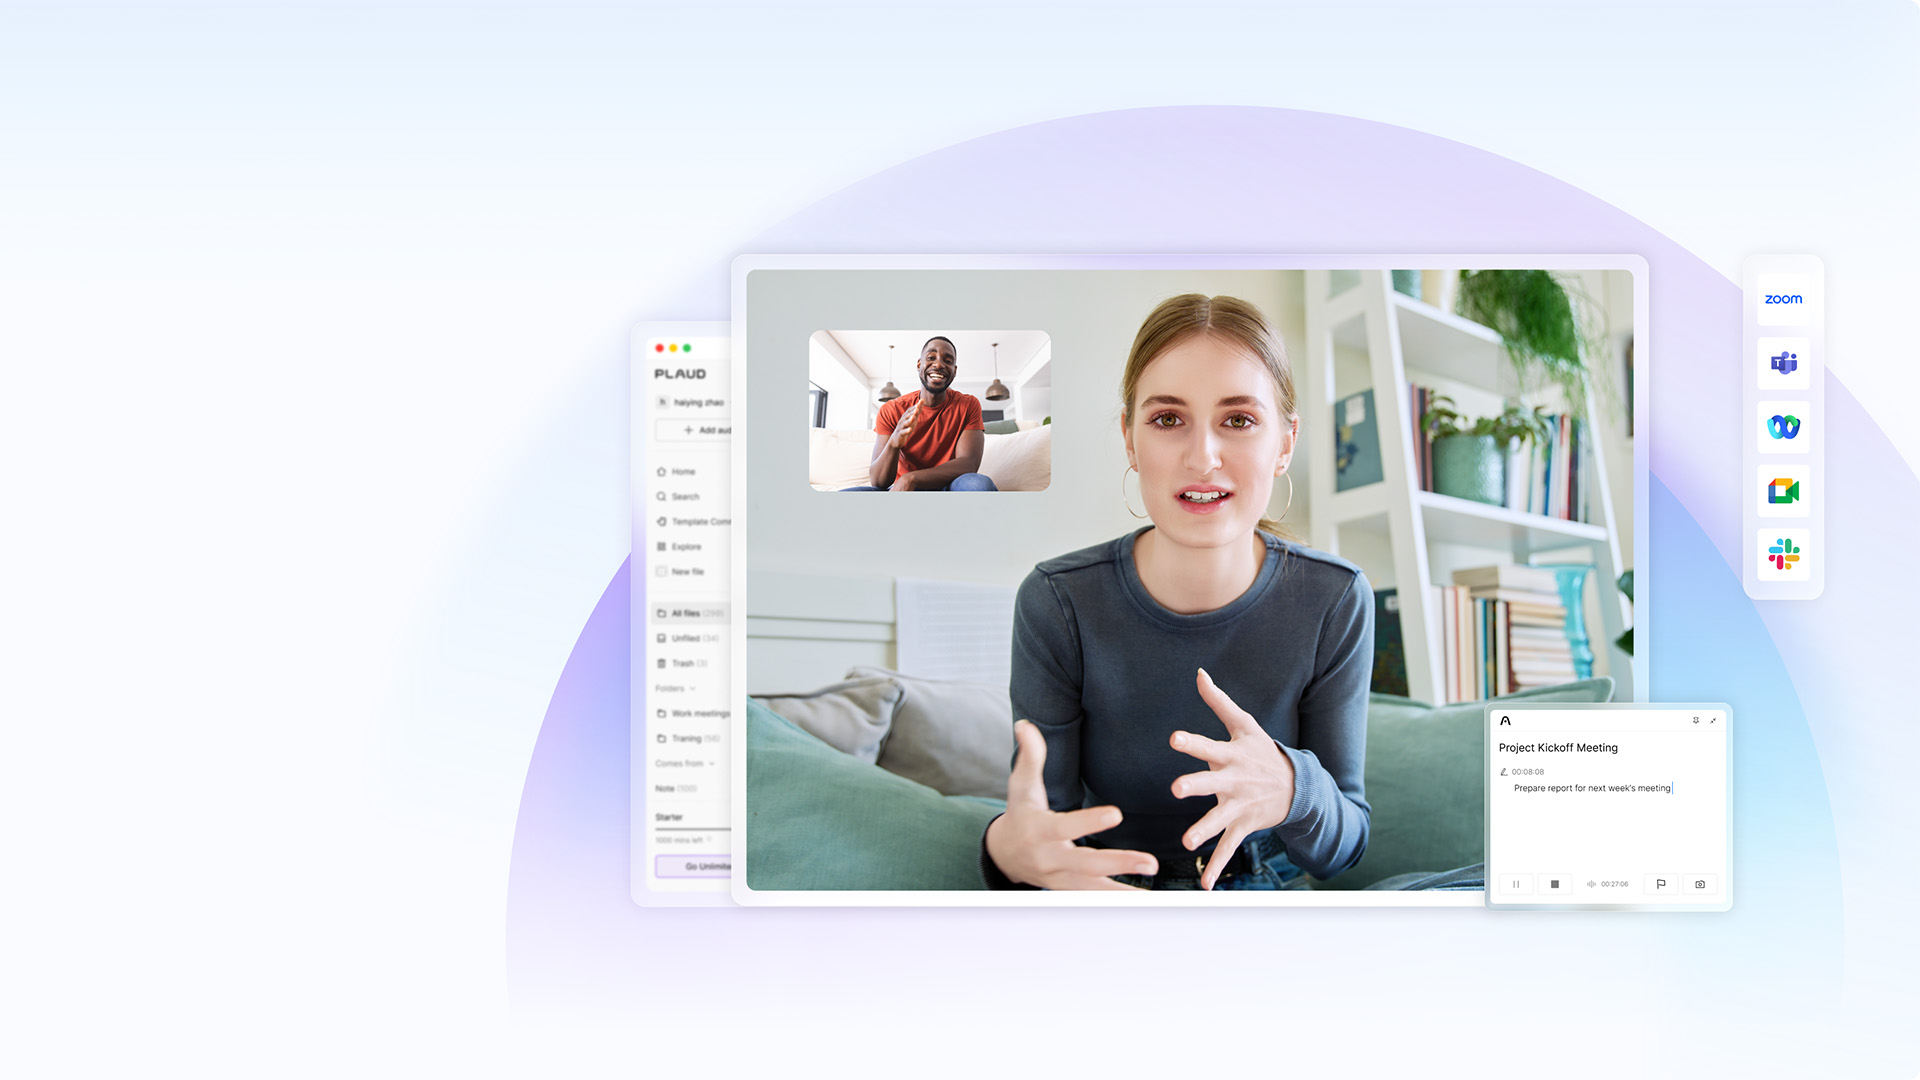Image resolution: width=1920 pixels, height=1080 pixels.
Task: Select the Webex icon
Action: click(1783, 427)
